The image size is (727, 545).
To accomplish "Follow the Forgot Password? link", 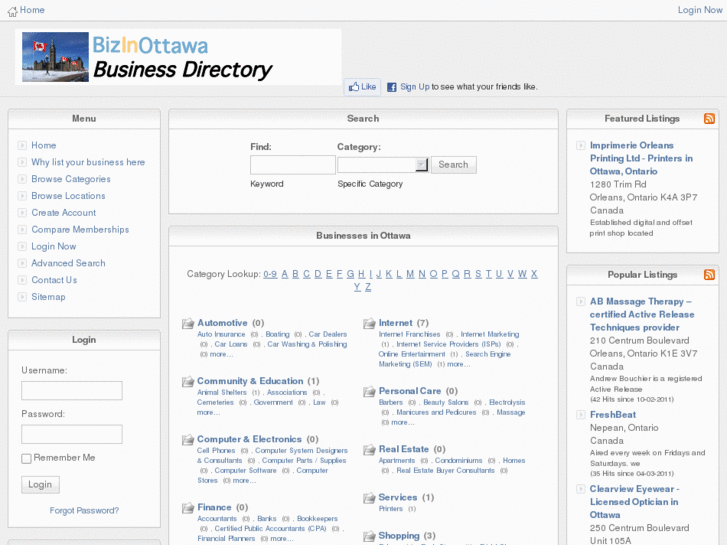I will click(x=84, y=511).
